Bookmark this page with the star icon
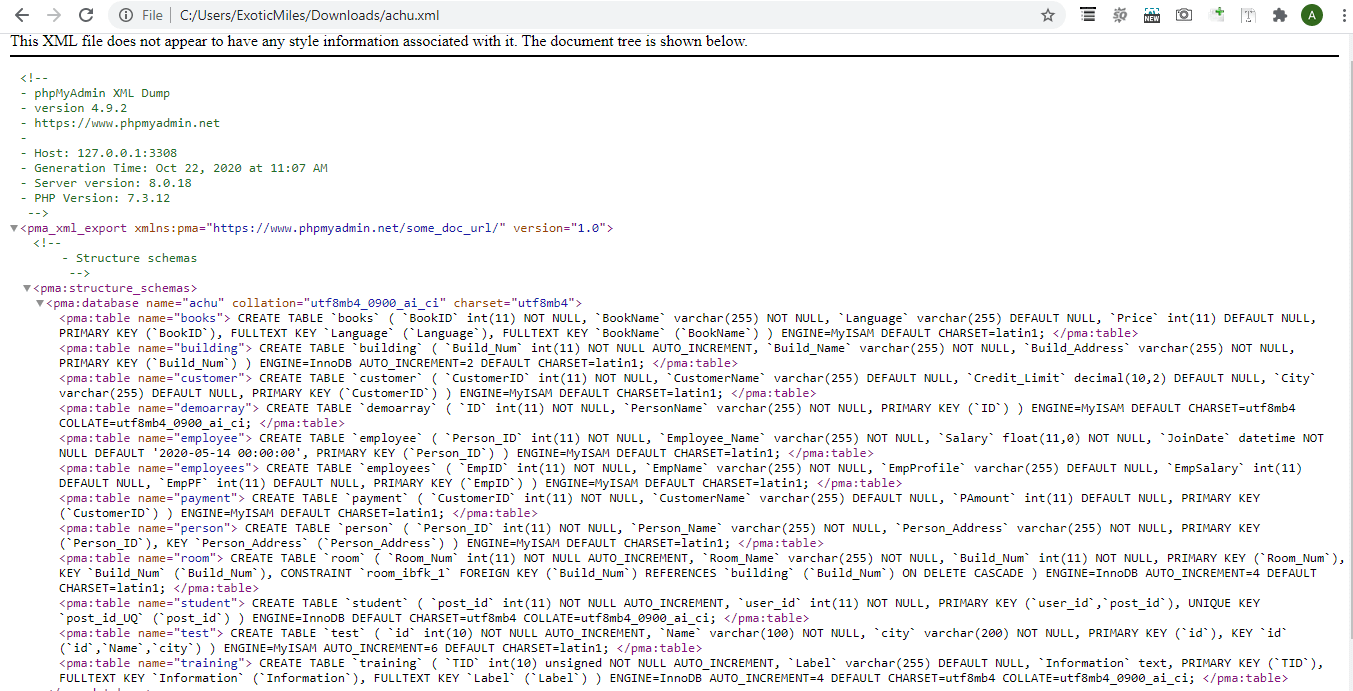The image size is (1353, 691). point(1048,15)
